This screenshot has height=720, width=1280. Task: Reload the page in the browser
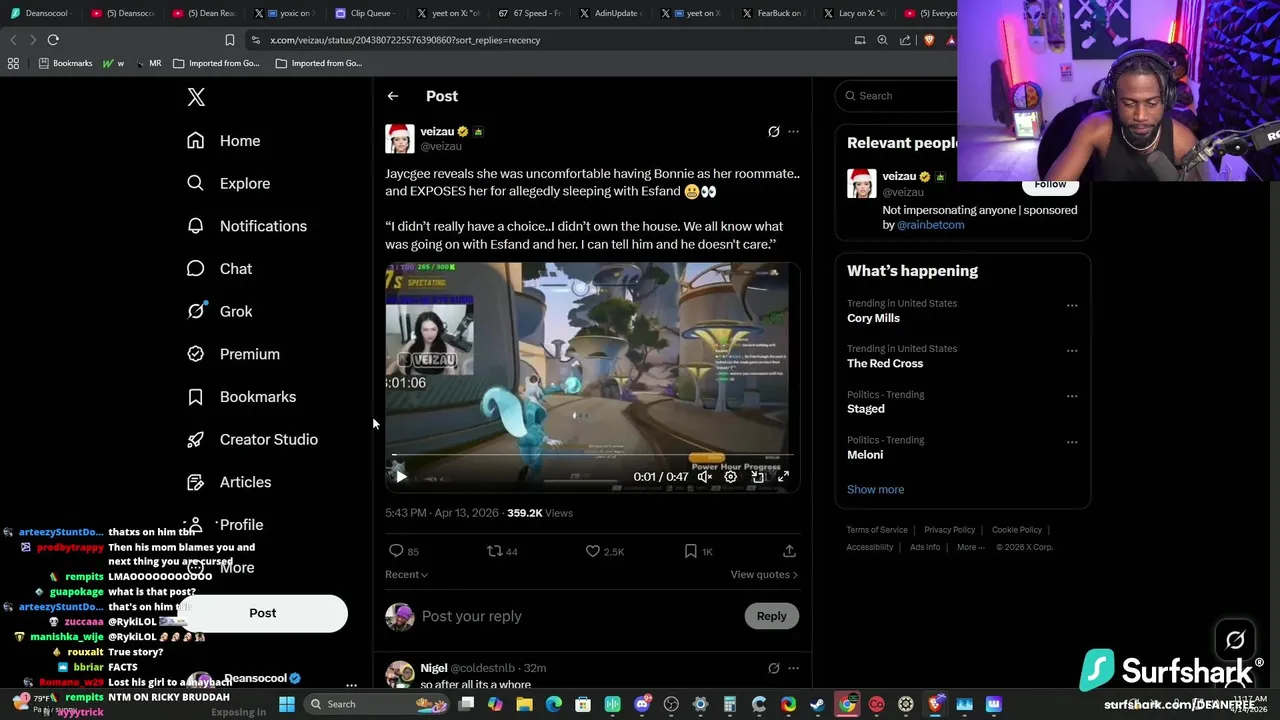click(x=53, y=40)
